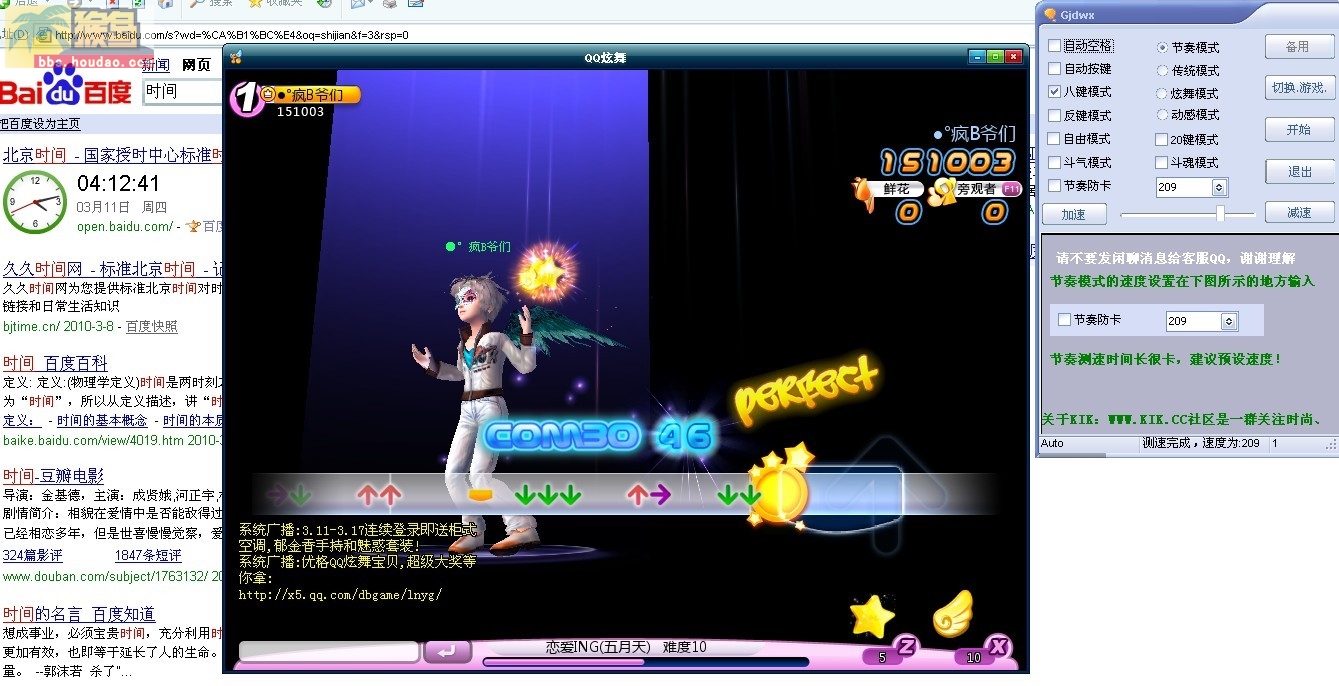
Task: Select the 炫舞模式 radio button
Action: [x=1162, y=93]
